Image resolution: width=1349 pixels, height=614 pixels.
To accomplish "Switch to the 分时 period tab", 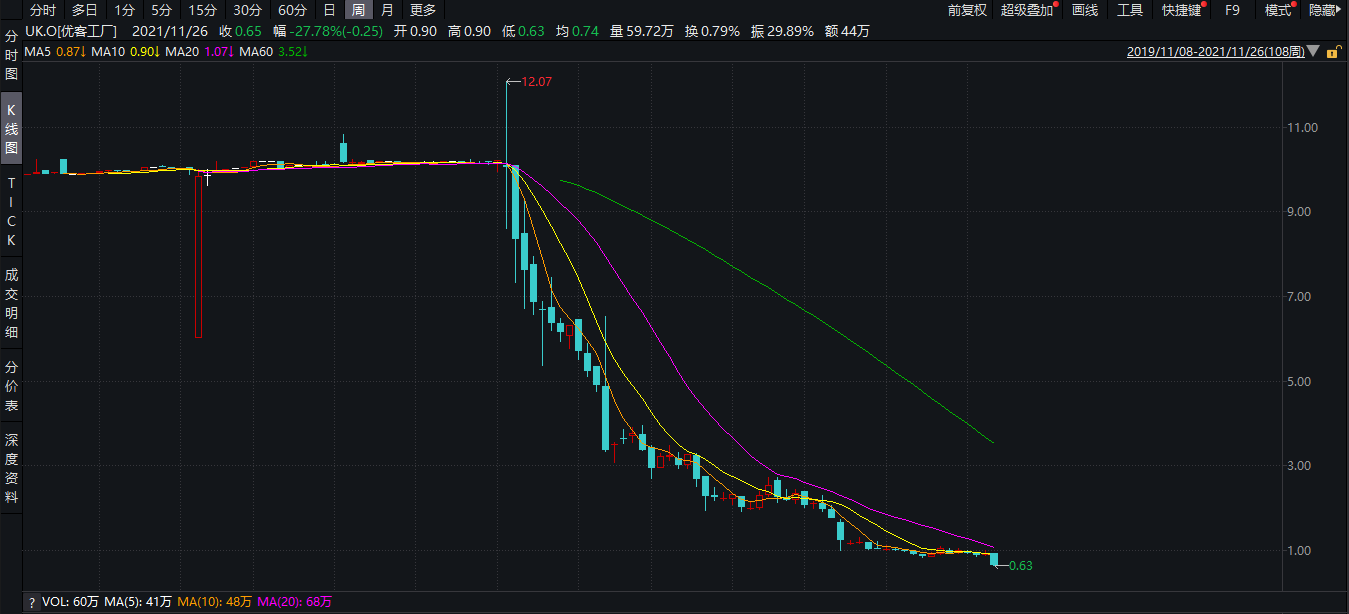I will [x=43, y=10].
